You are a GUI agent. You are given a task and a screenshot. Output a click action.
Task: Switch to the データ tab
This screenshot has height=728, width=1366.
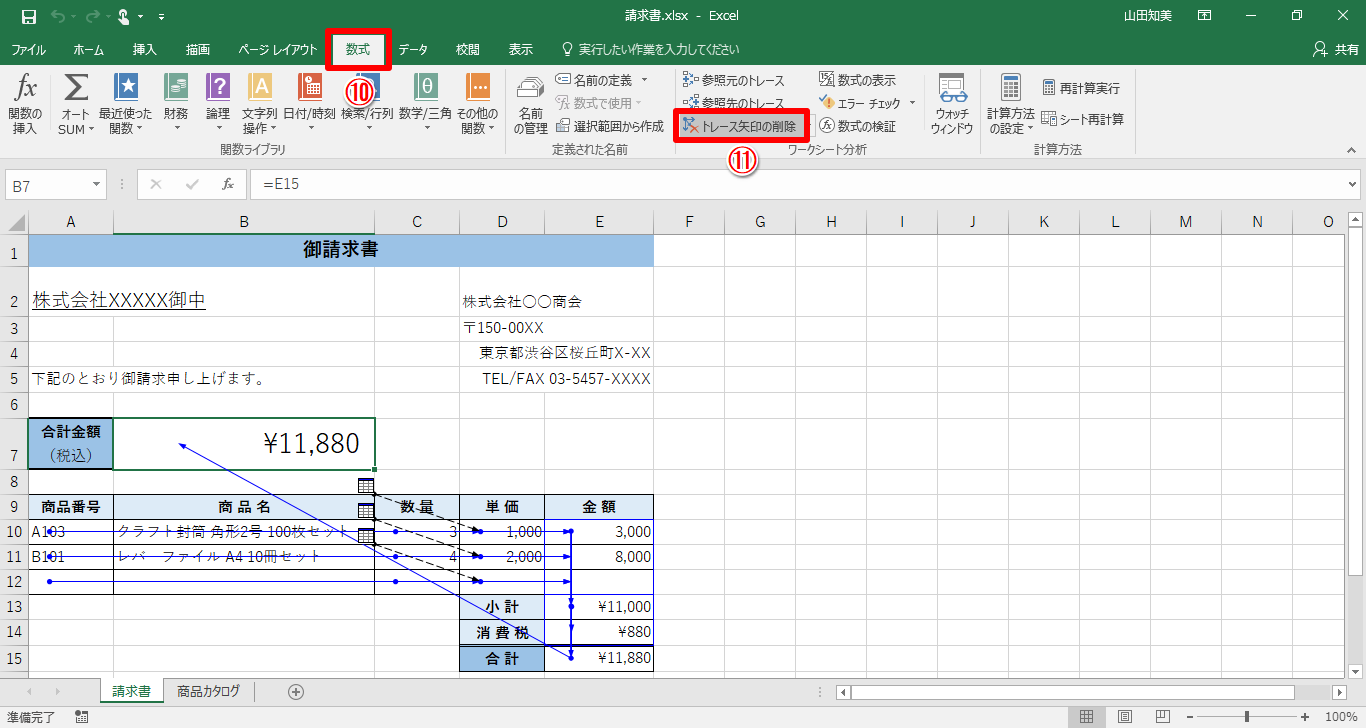[x=413, y=49]
